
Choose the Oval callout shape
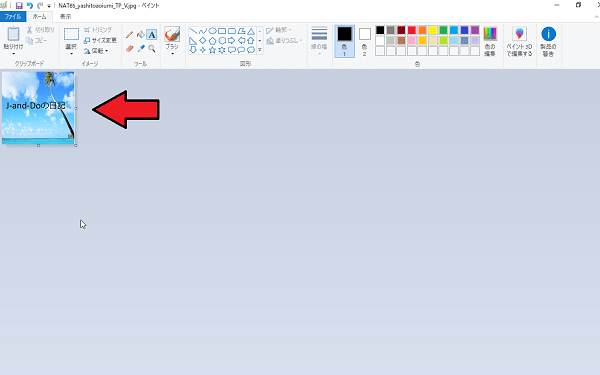point(241,50)
